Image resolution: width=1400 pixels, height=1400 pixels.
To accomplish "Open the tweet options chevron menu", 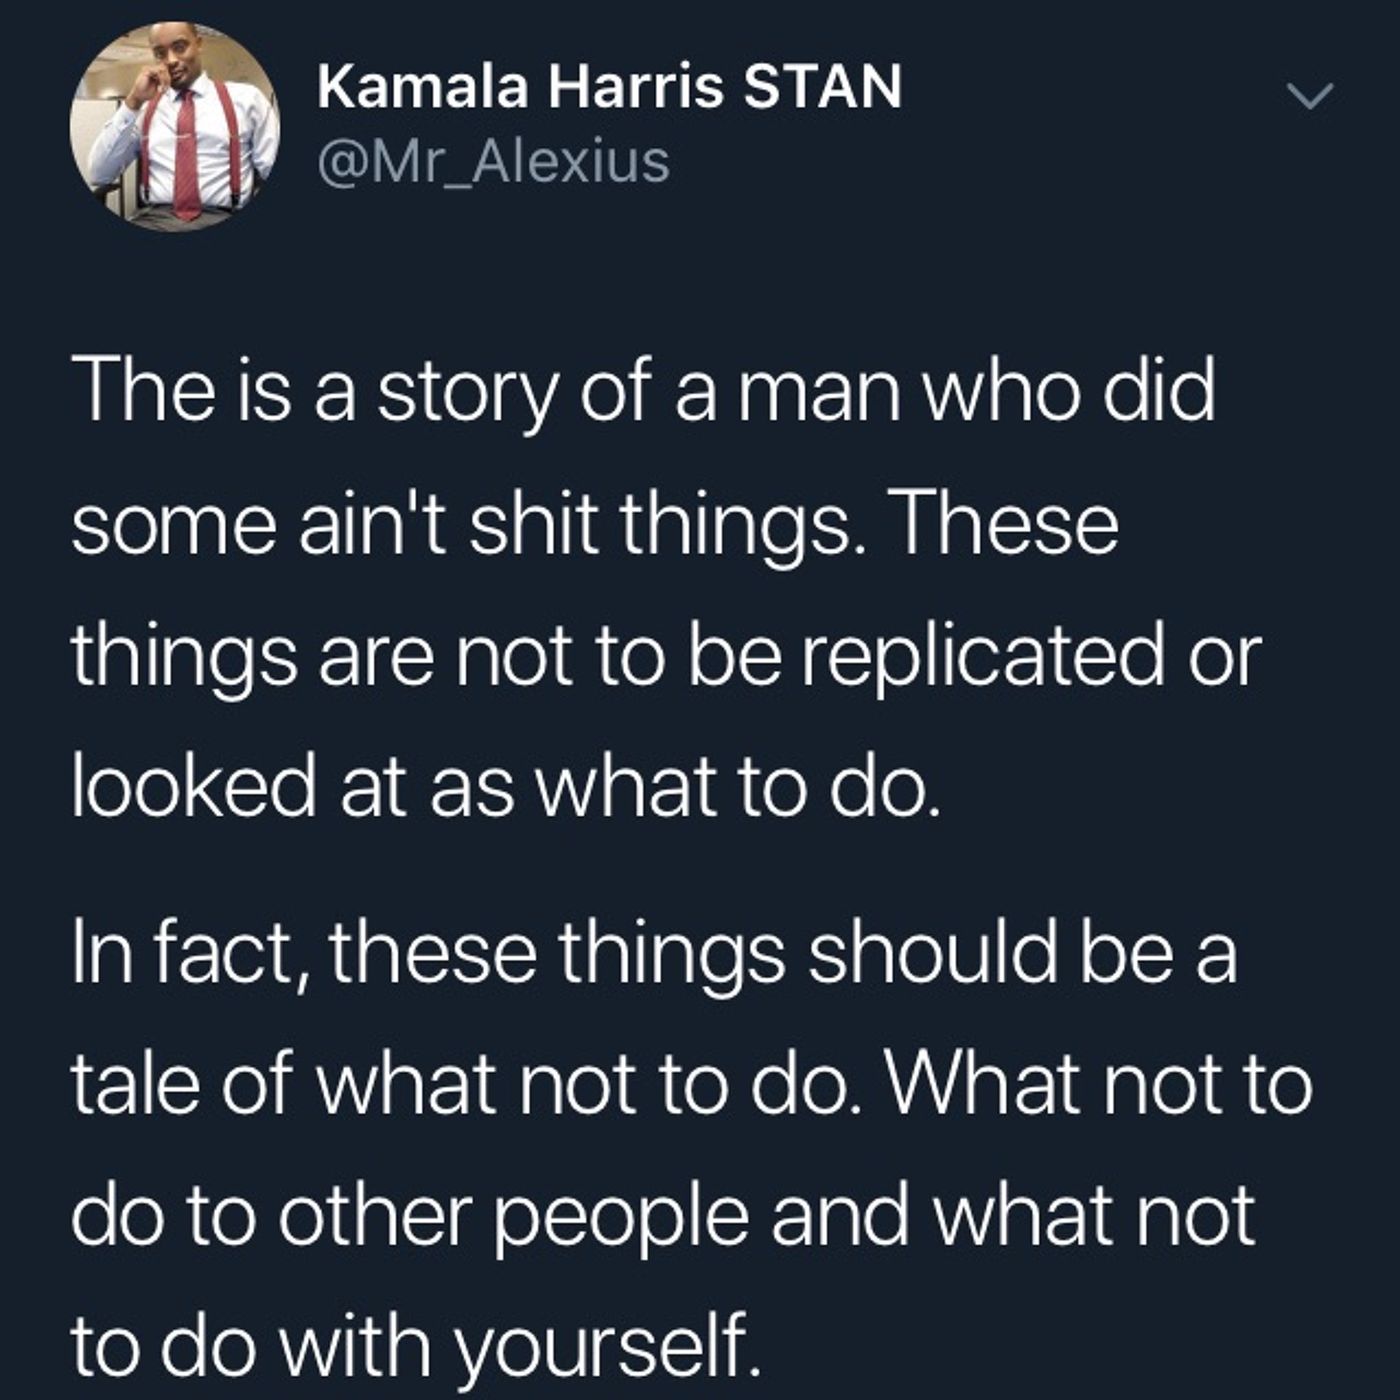I will pyautogui.click(x=1310, y=96).
